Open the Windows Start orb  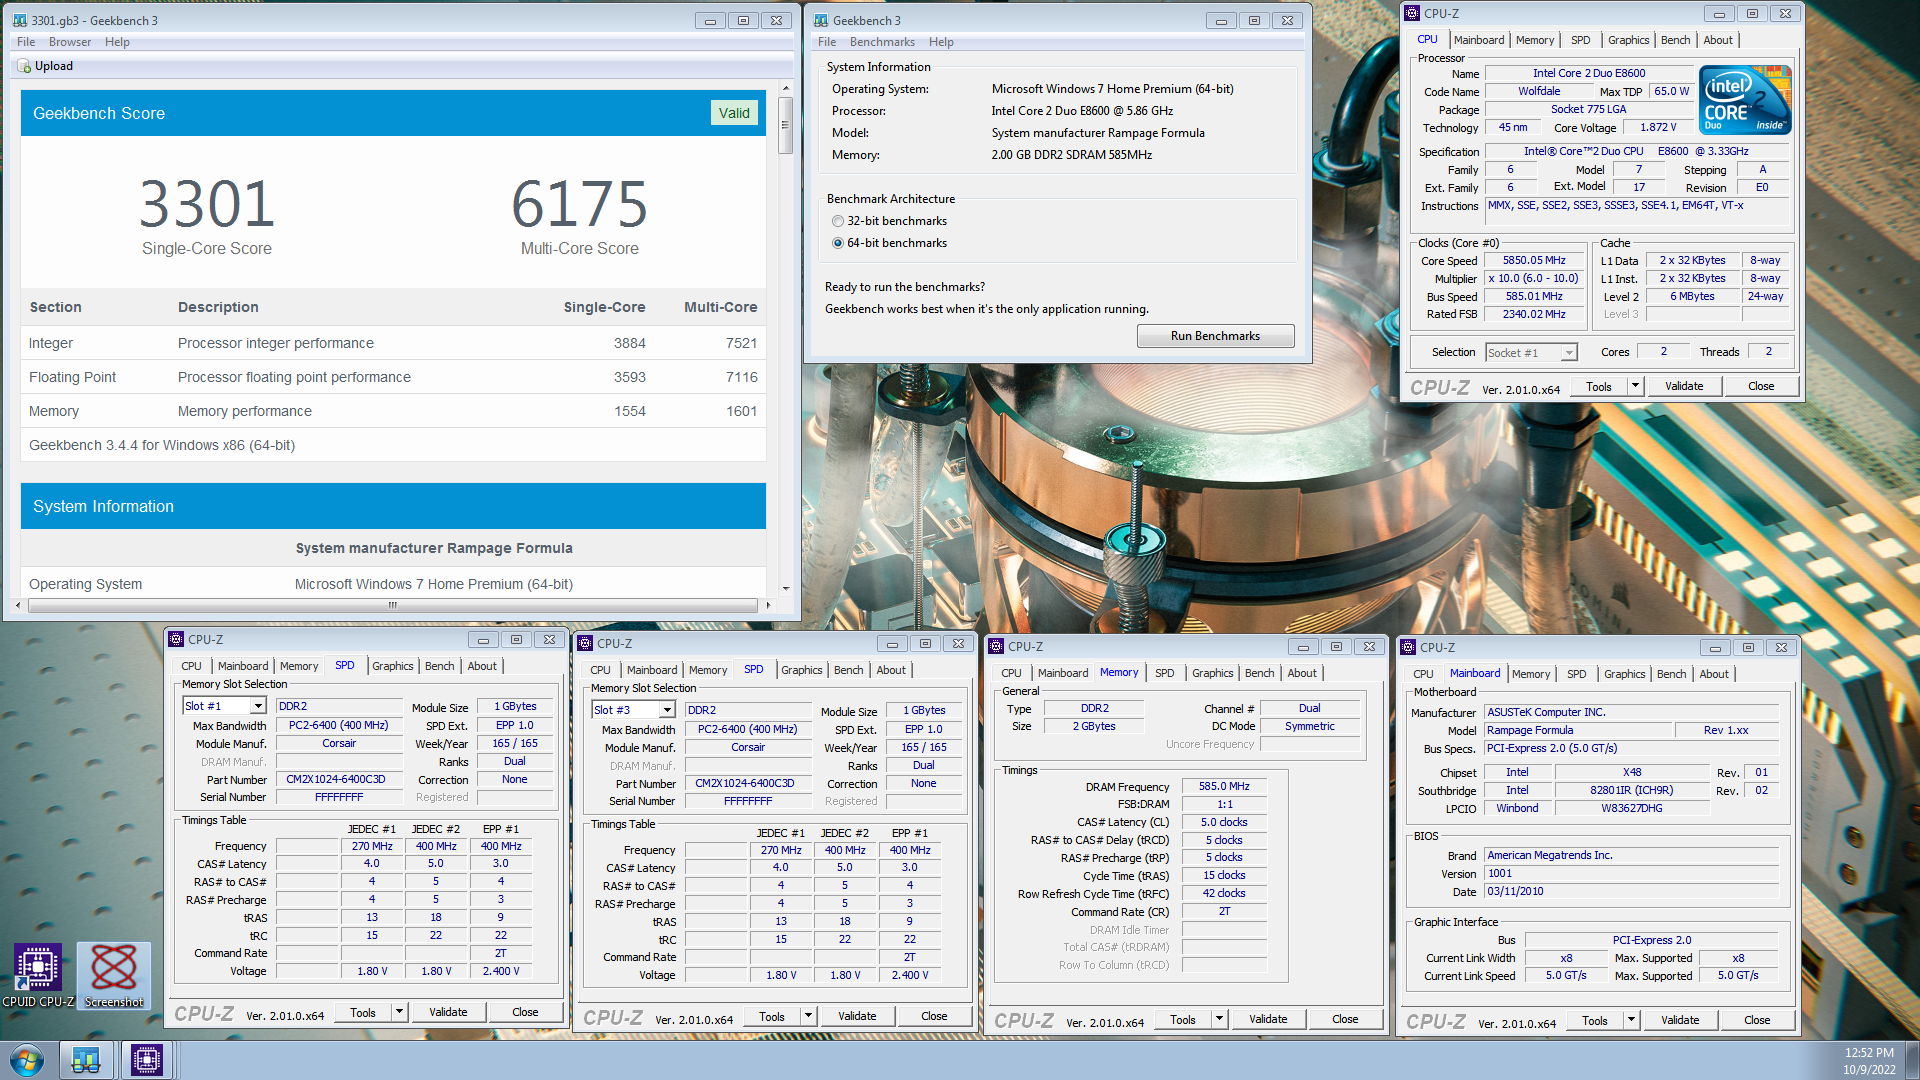pos(27,1060)
